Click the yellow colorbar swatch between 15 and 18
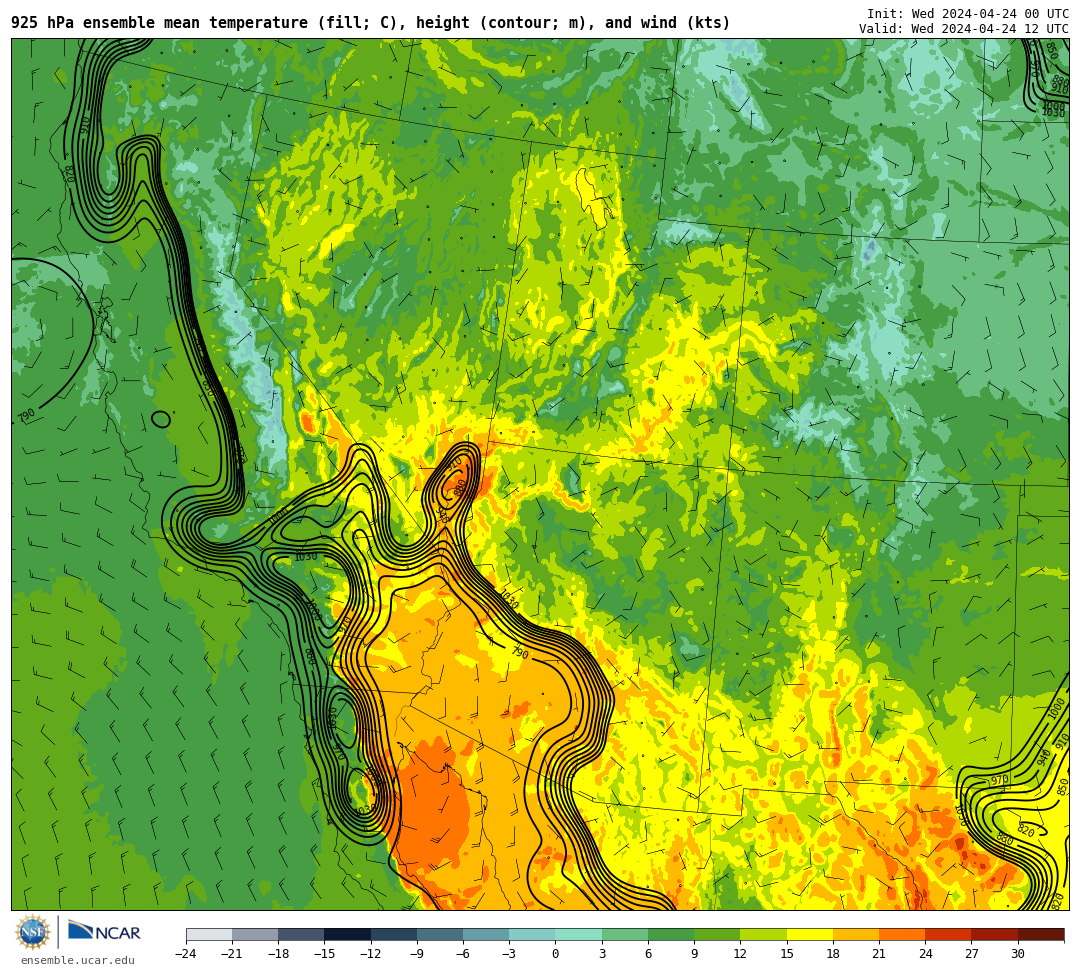Screen dimensions: 1080x973 point(809,934)
